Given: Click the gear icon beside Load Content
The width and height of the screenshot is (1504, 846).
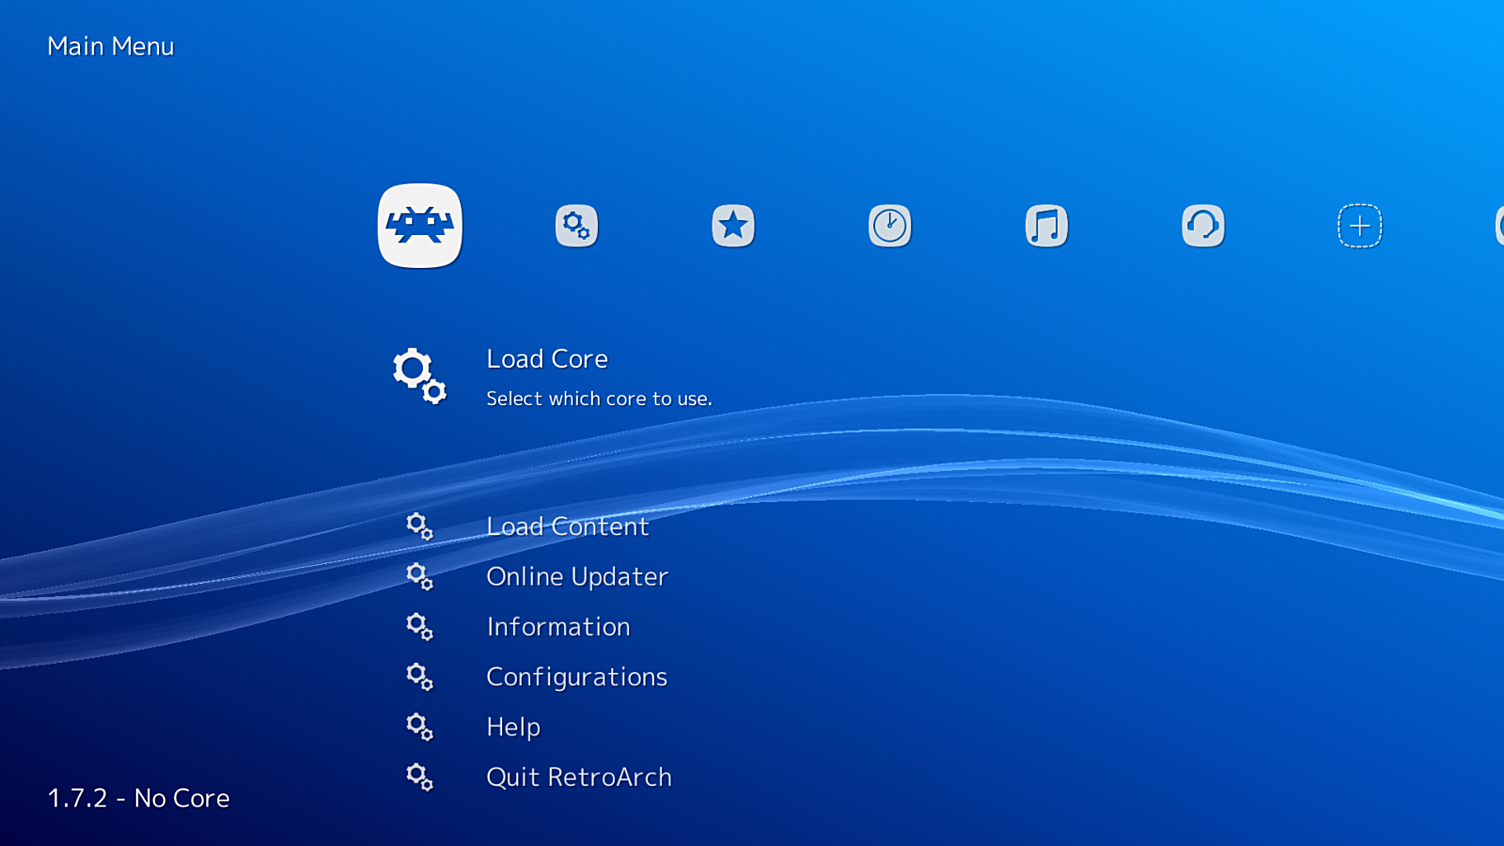Looking at the screenshot, I should 419,526.
